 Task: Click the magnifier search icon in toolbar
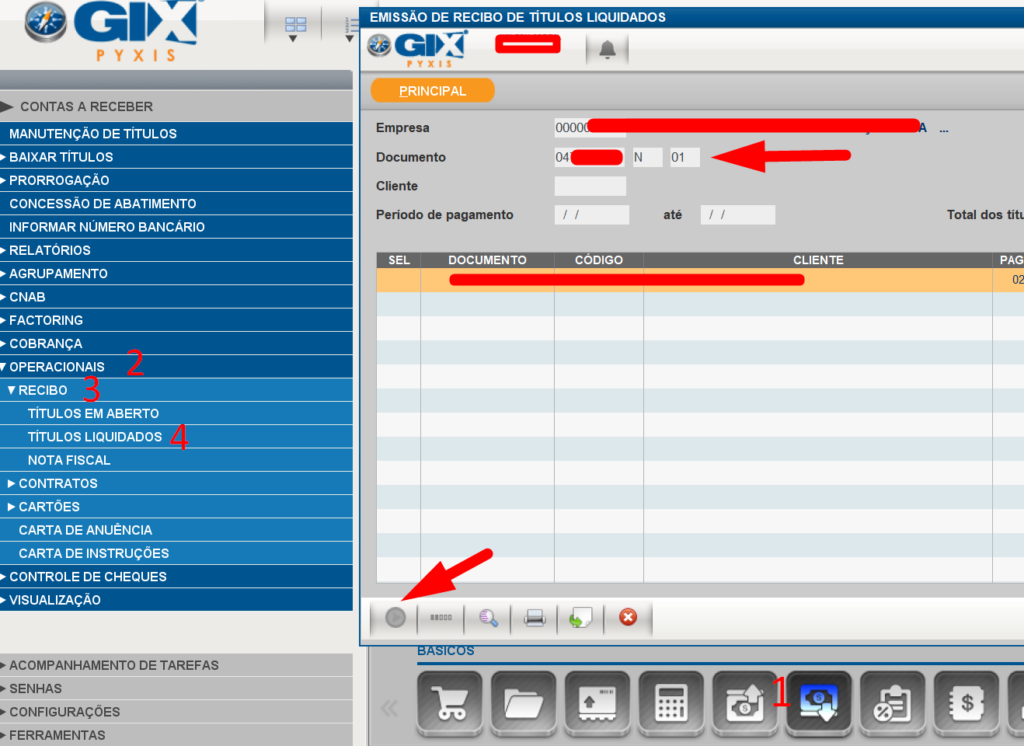pos(488,618)
